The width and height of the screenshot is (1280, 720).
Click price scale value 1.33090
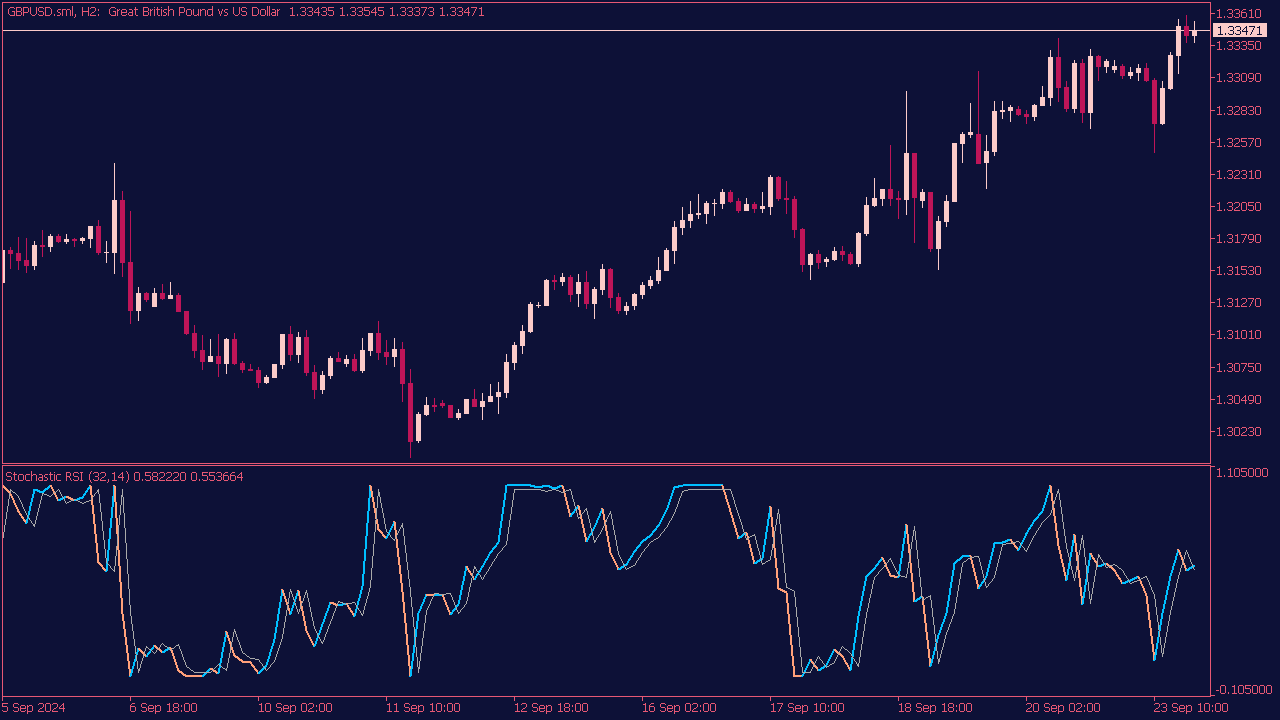coord(1240,77)
